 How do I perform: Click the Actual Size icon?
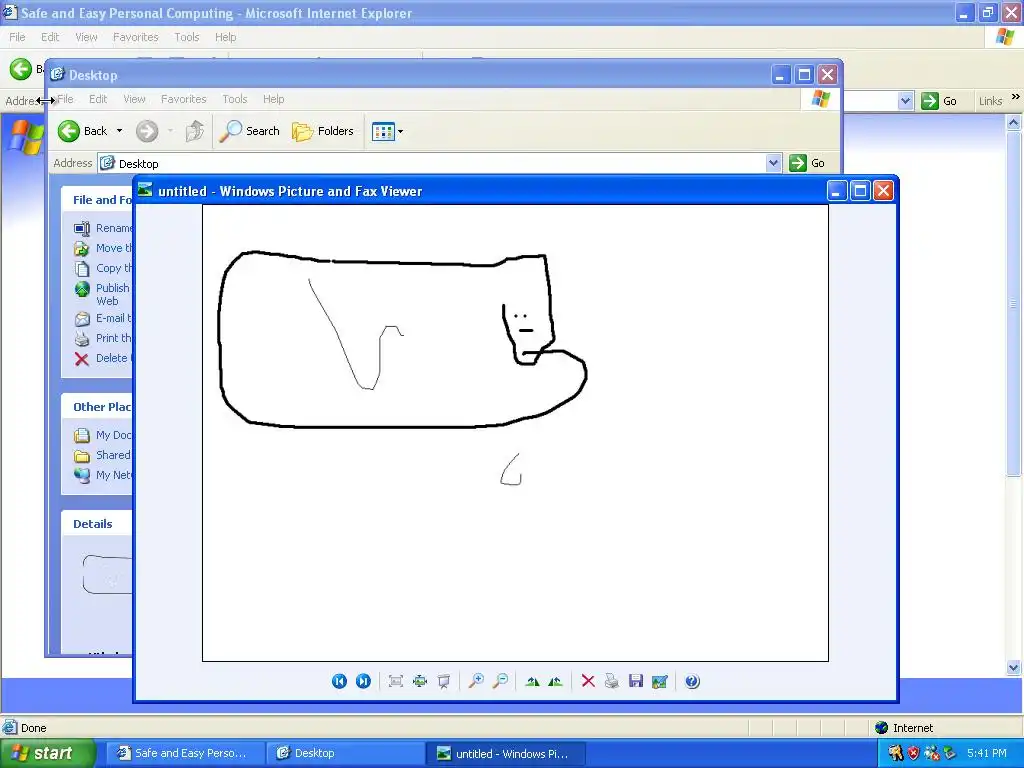click(420, 681)
